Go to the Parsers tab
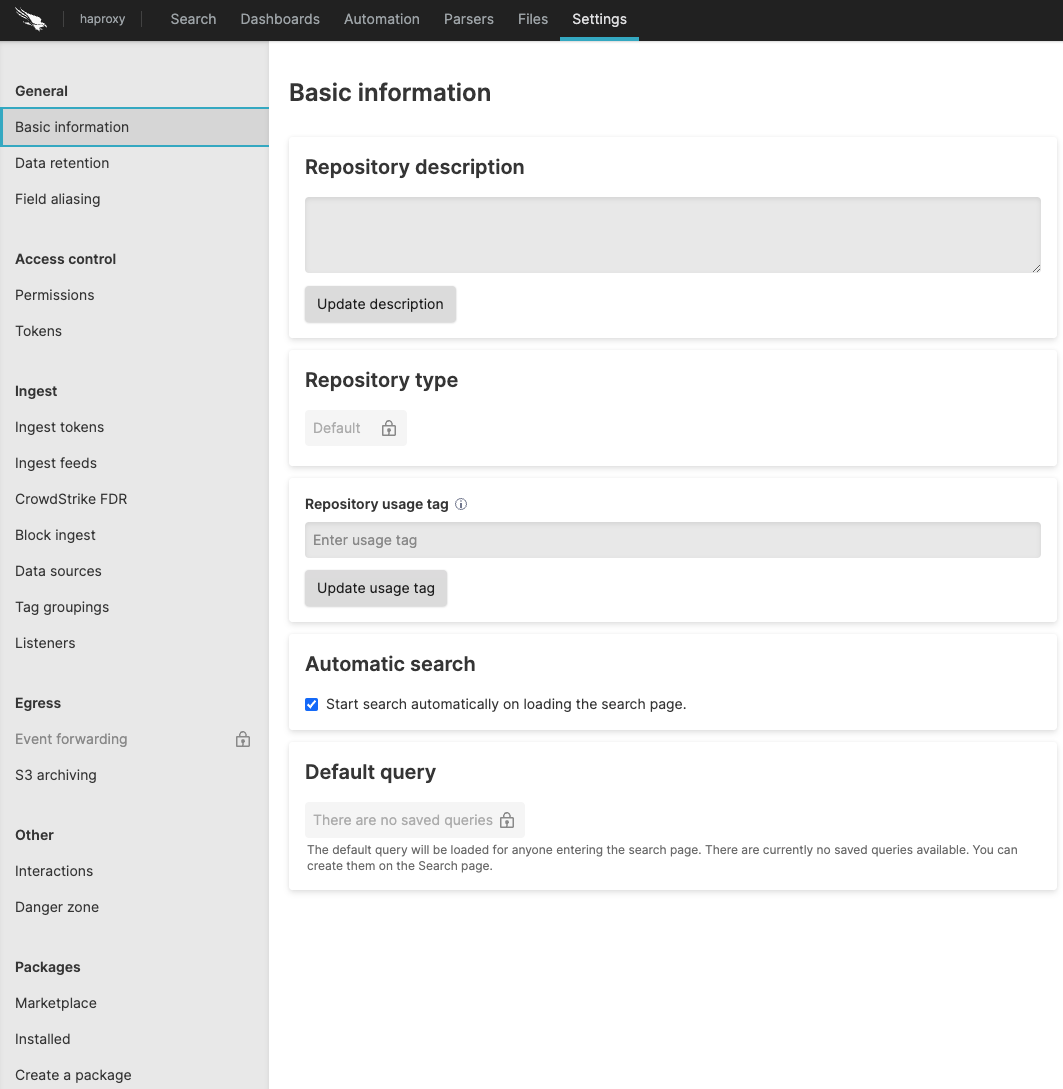 (468, 19)
